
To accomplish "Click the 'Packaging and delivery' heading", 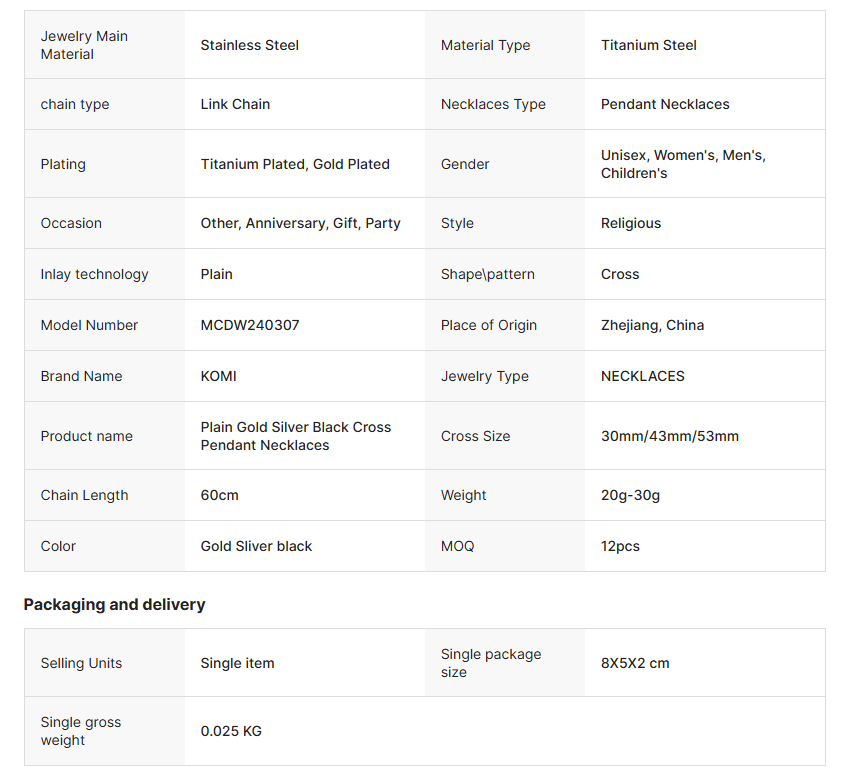I will (x=115, y=604).
